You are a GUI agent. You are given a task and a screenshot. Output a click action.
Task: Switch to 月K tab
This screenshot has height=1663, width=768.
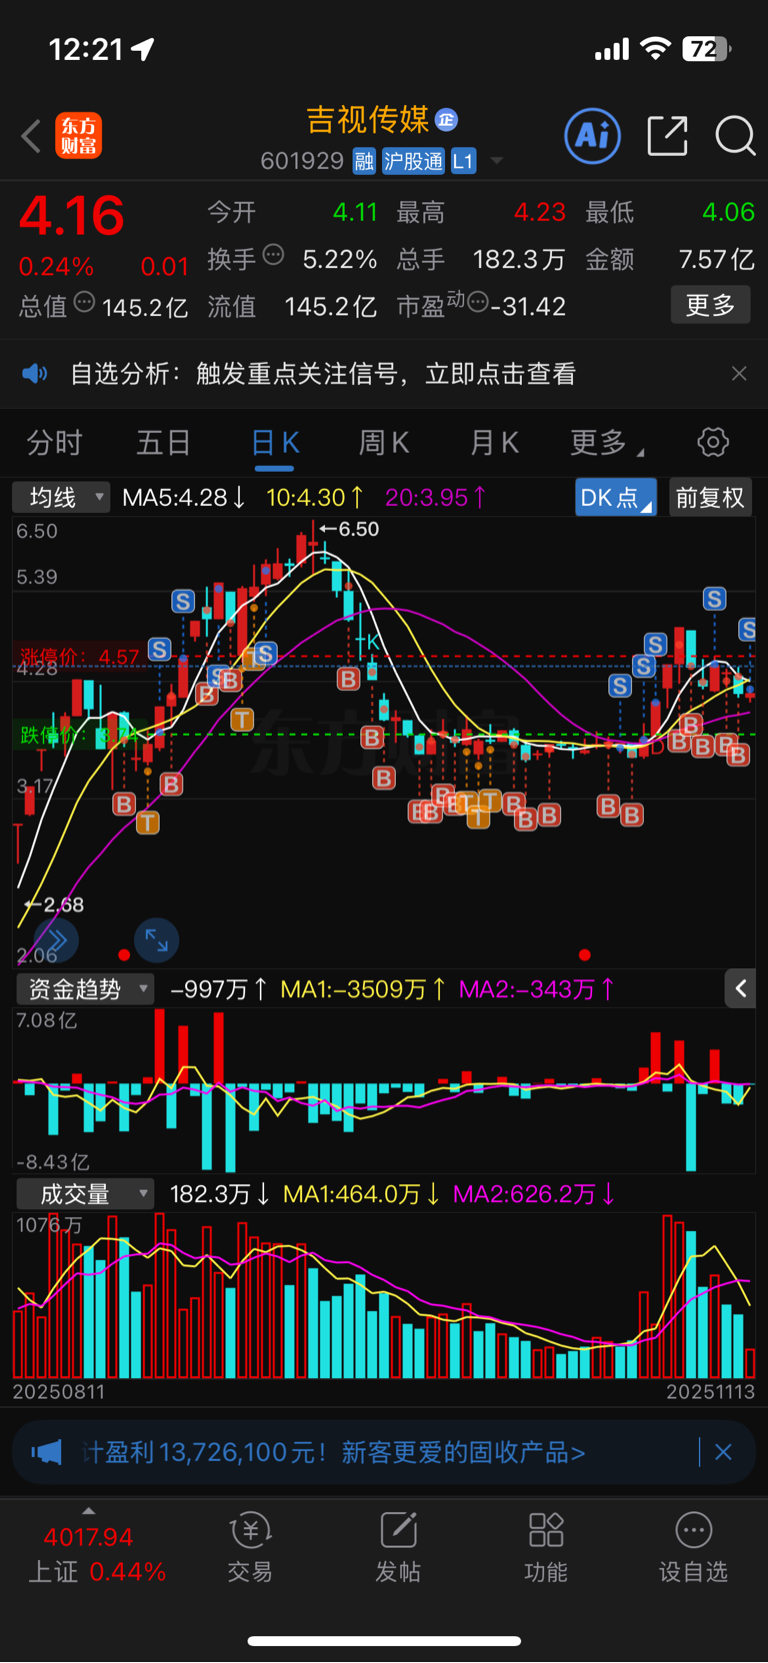click(494, 442)
